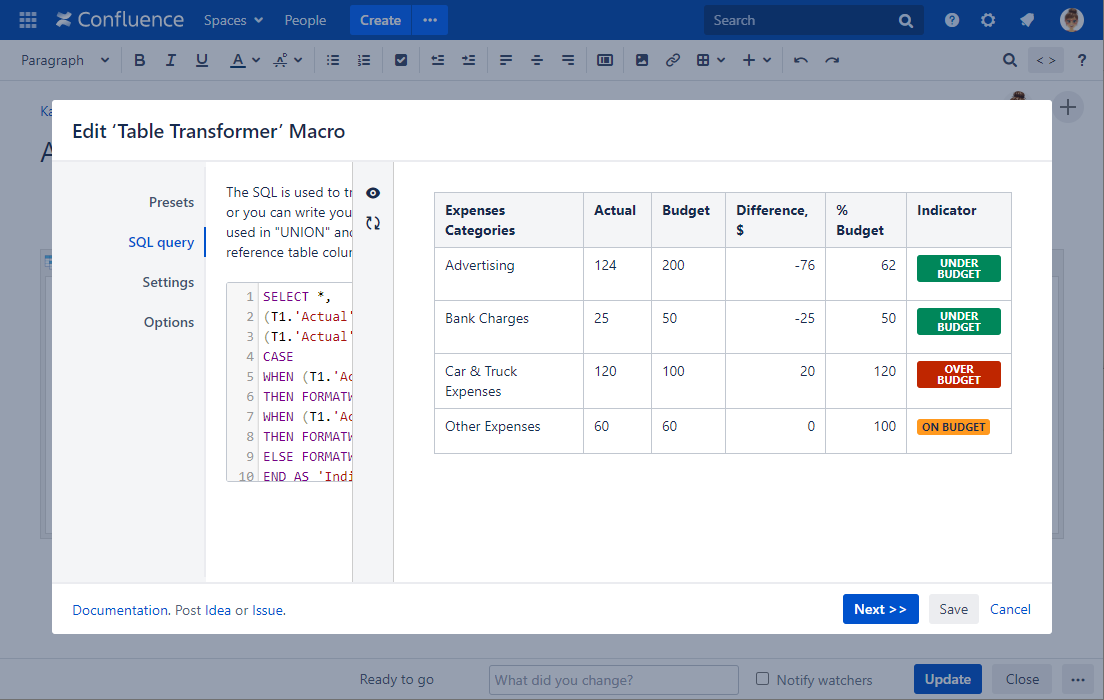Click the refresh preview arrows icon

pos(373,223)
